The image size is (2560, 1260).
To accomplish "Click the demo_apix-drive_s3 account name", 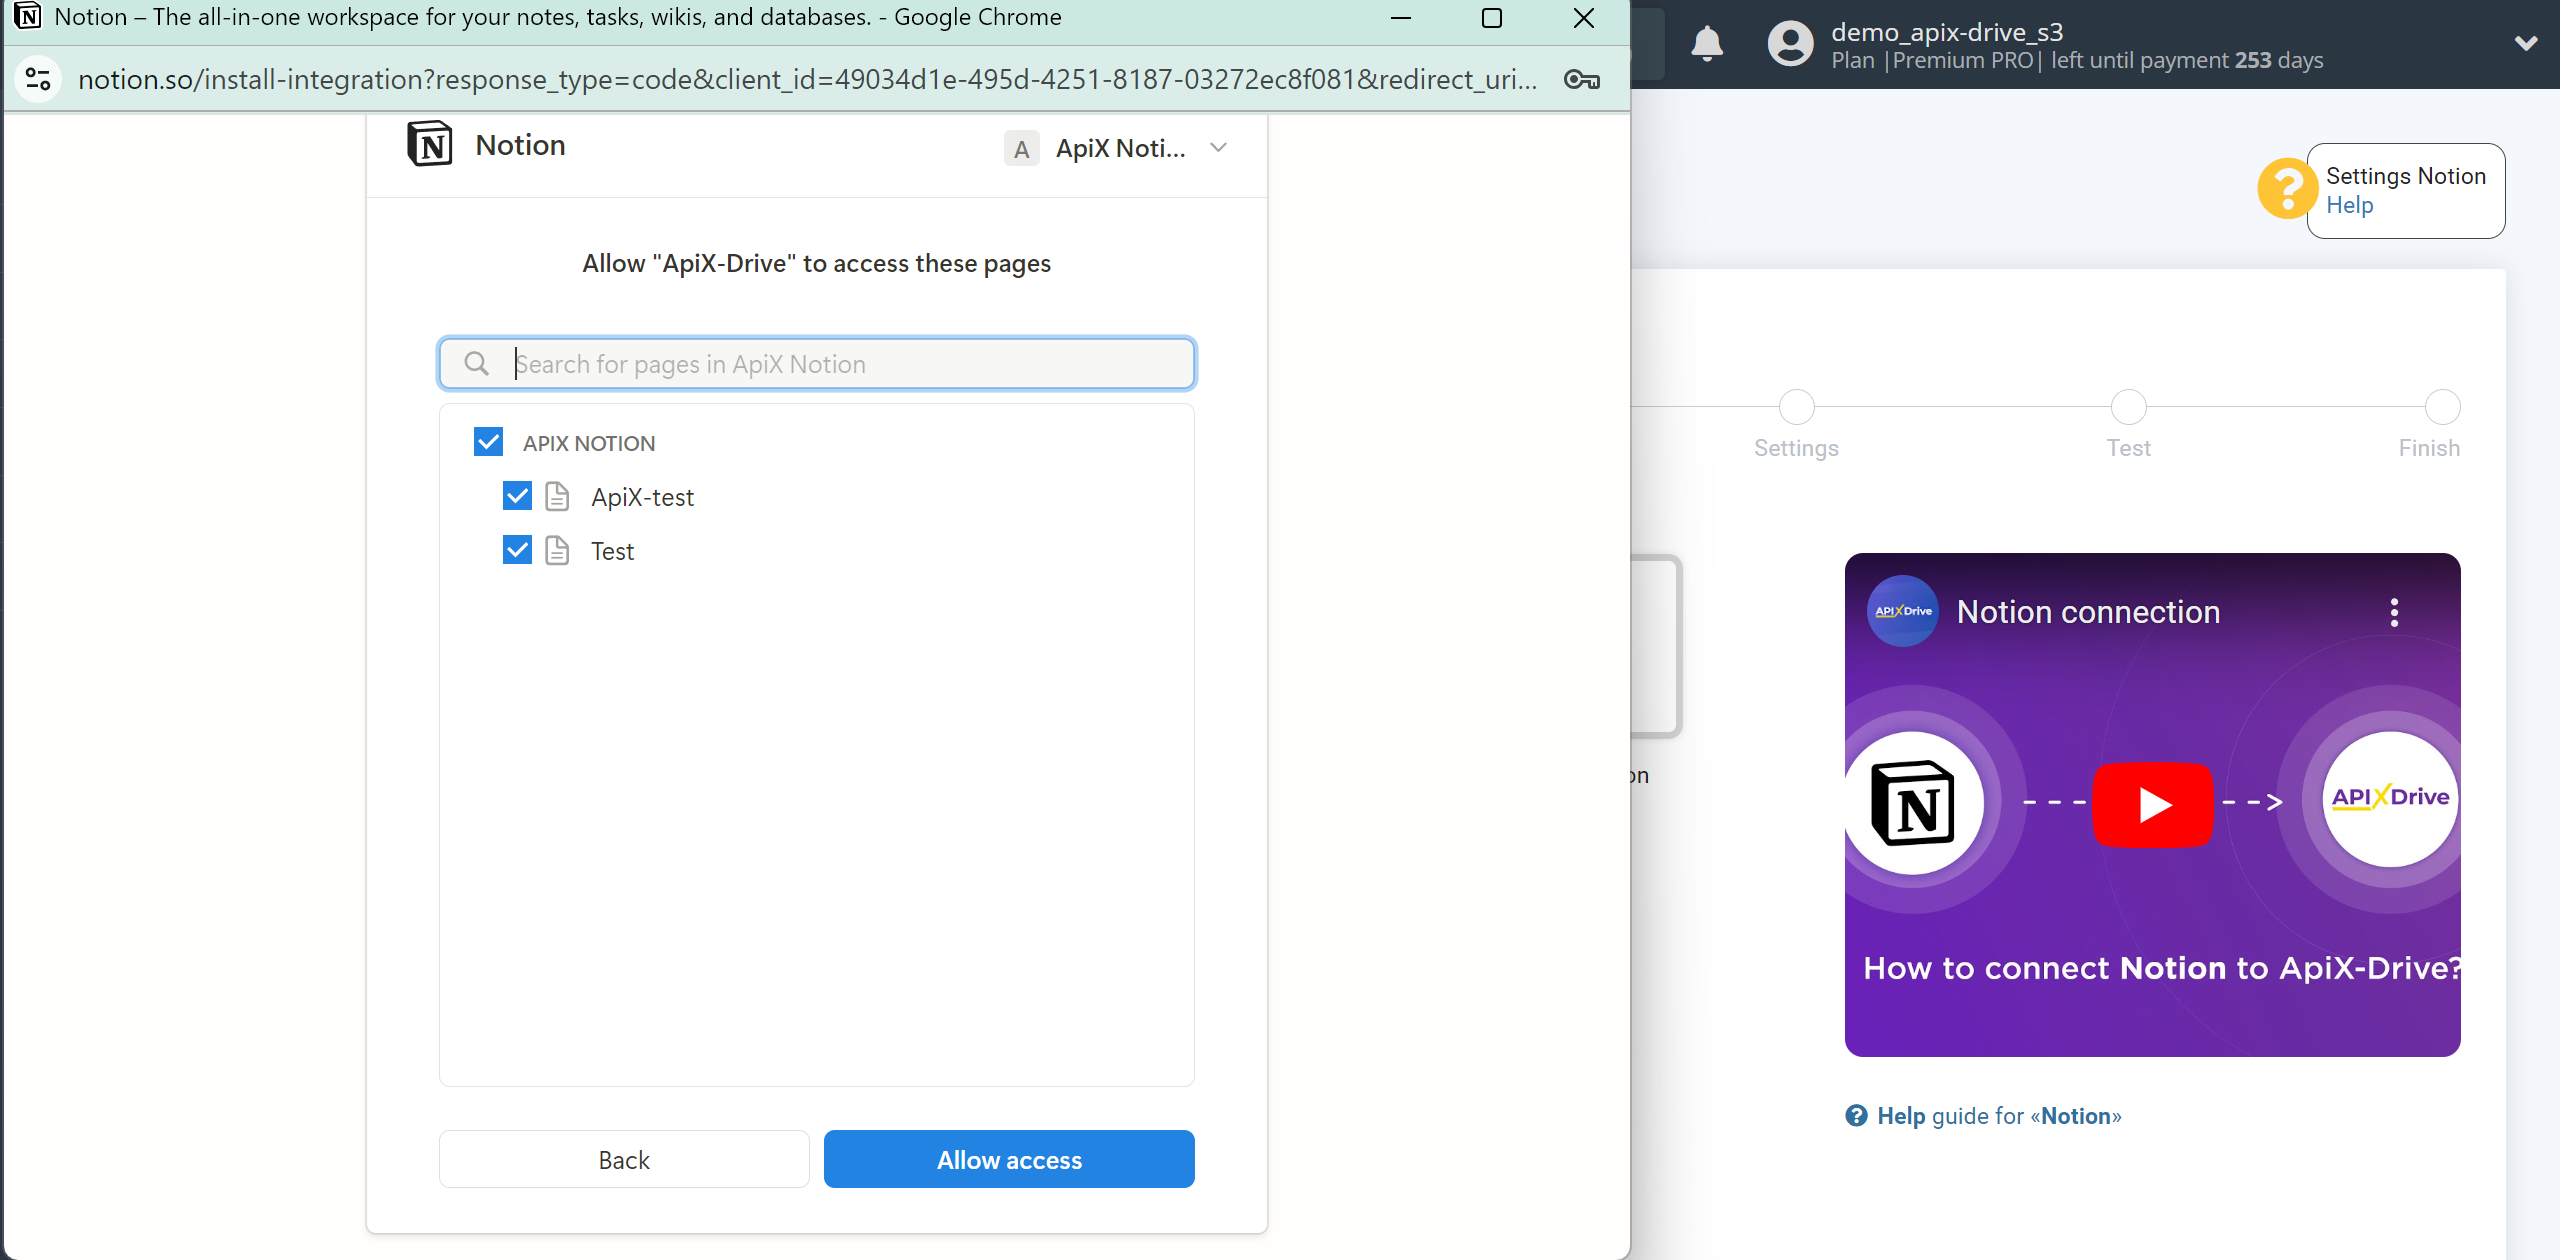I will click(x=1947, y=32).
